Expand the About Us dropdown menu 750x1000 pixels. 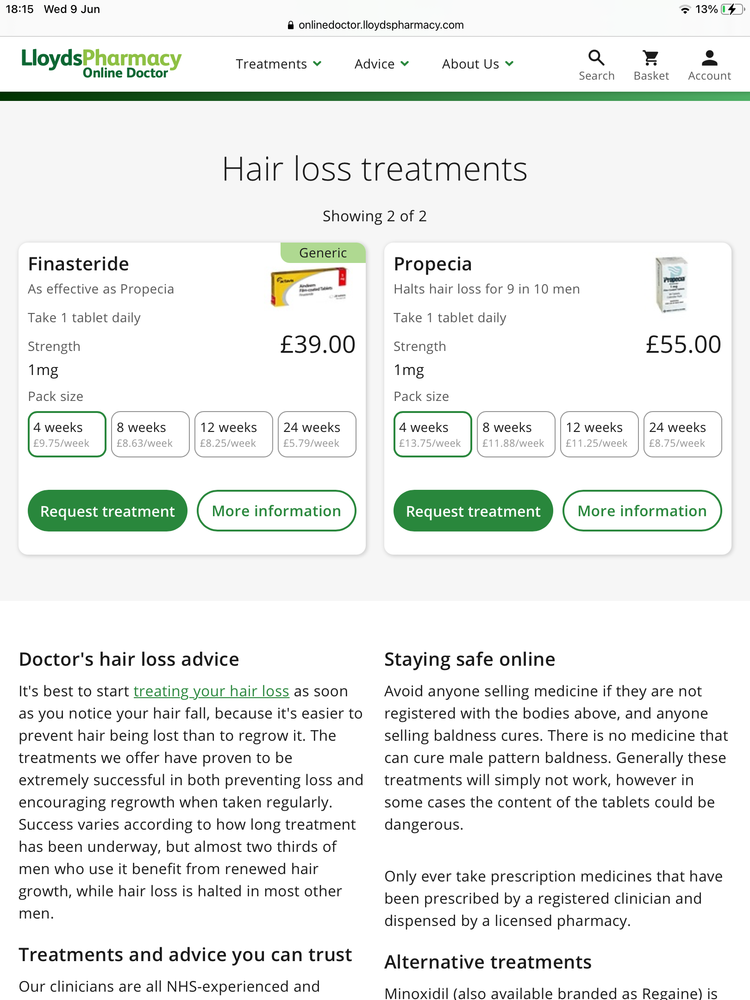coord(478,64)
